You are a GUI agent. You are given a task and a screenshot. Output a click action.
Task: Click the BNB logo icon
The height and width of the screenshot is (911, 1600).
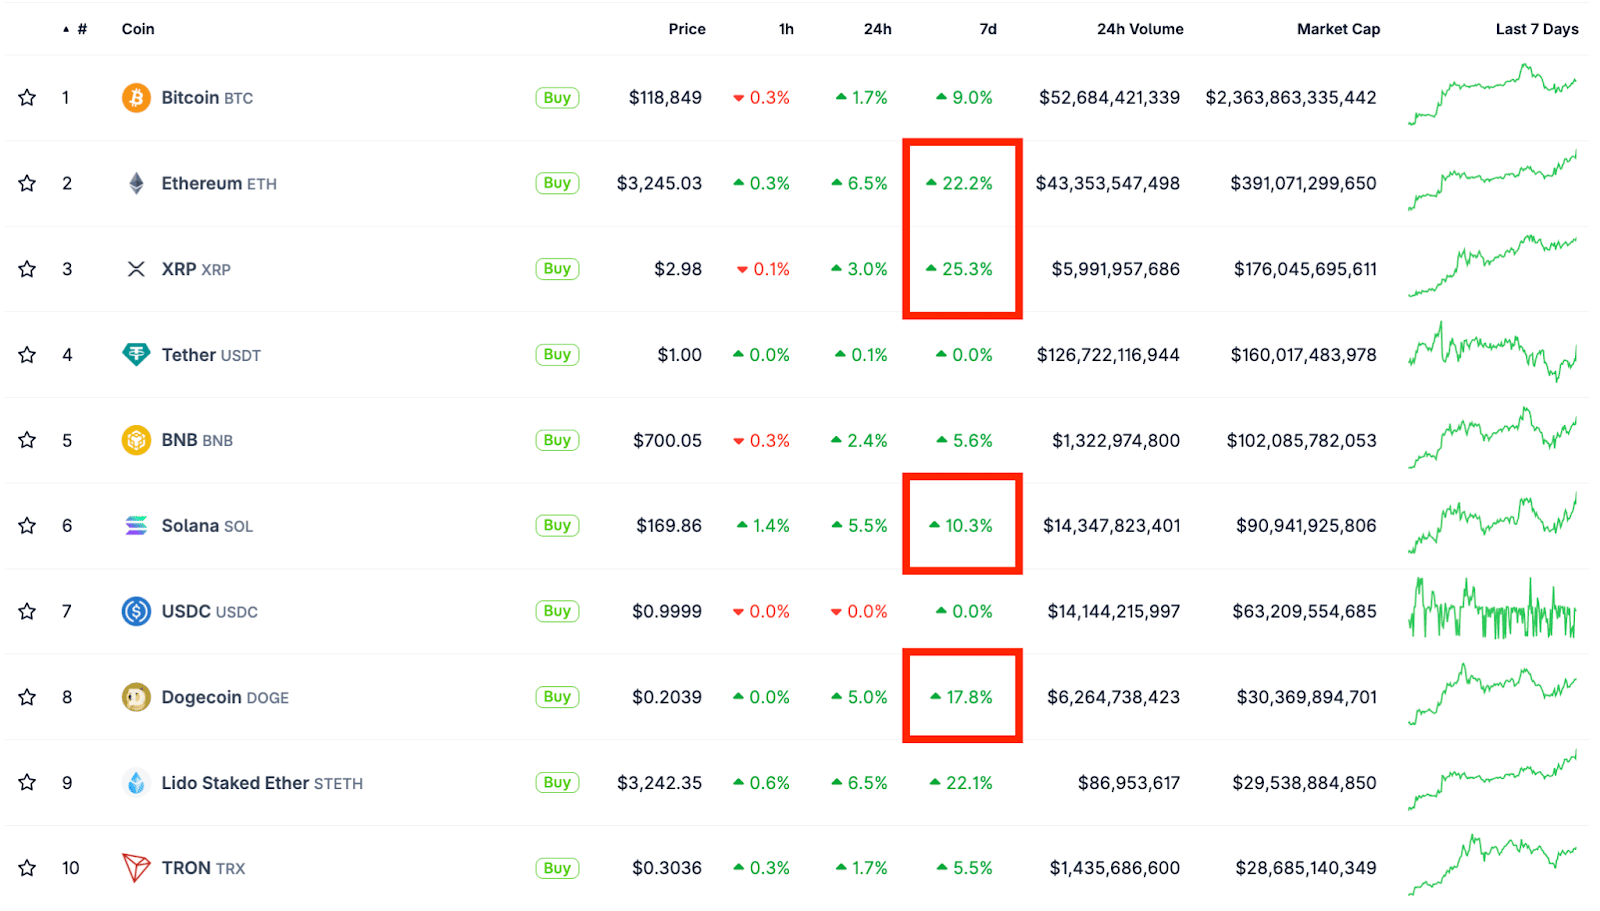pos(136,440)
